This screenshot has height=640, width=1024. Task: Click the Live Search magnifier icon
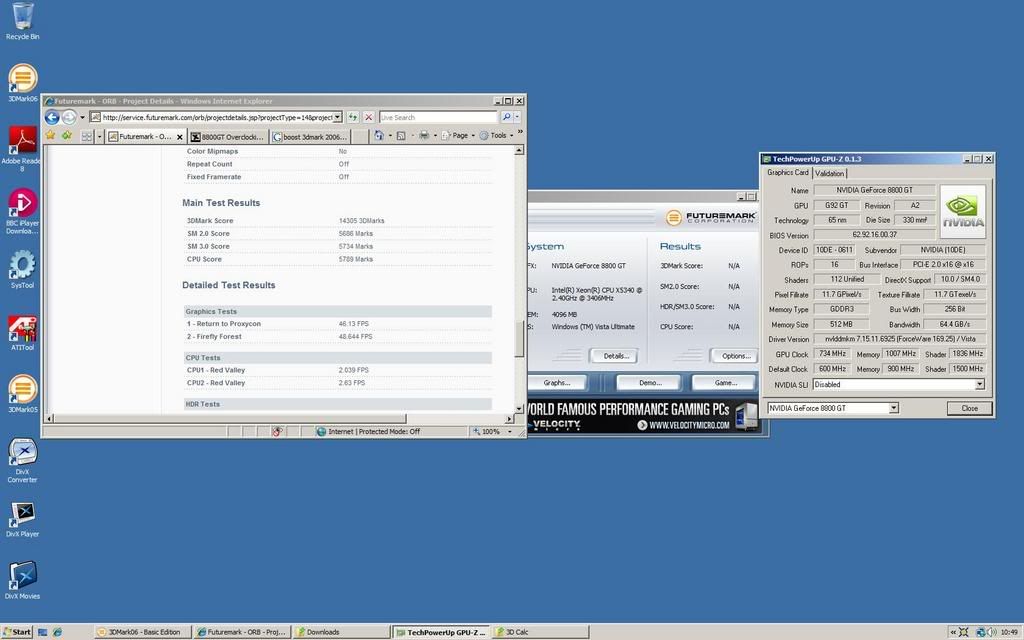506,117
